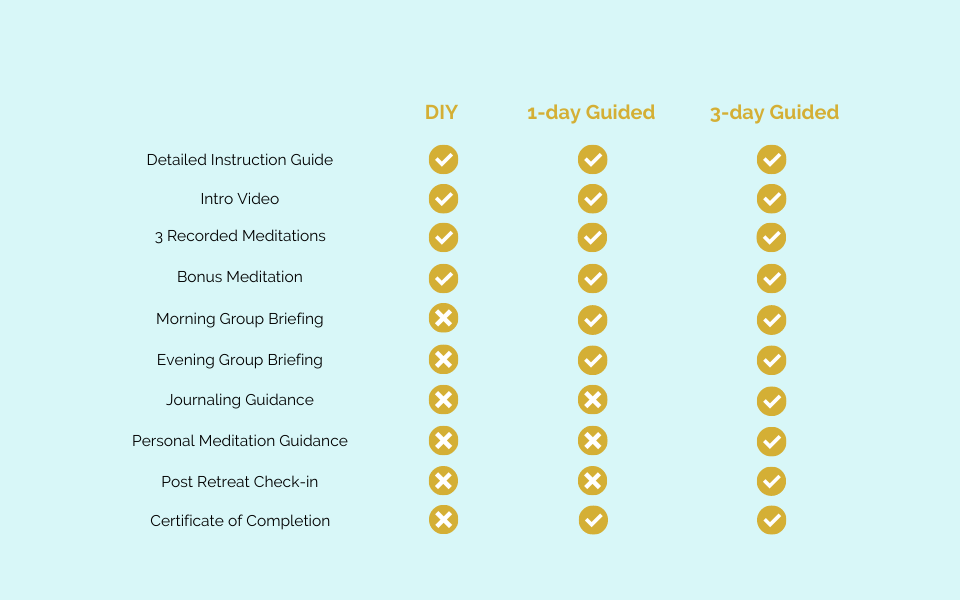Click 1-day Guided checkmark for Certificate of Completion

593,520
